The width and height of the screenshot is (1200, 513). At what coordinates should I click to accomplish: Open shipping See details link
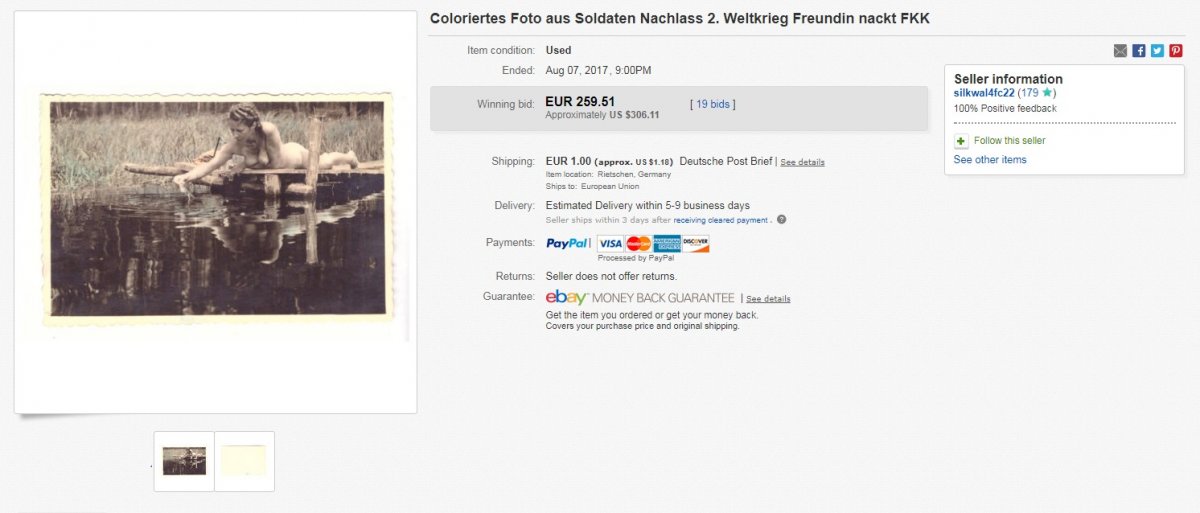point(802,162)
